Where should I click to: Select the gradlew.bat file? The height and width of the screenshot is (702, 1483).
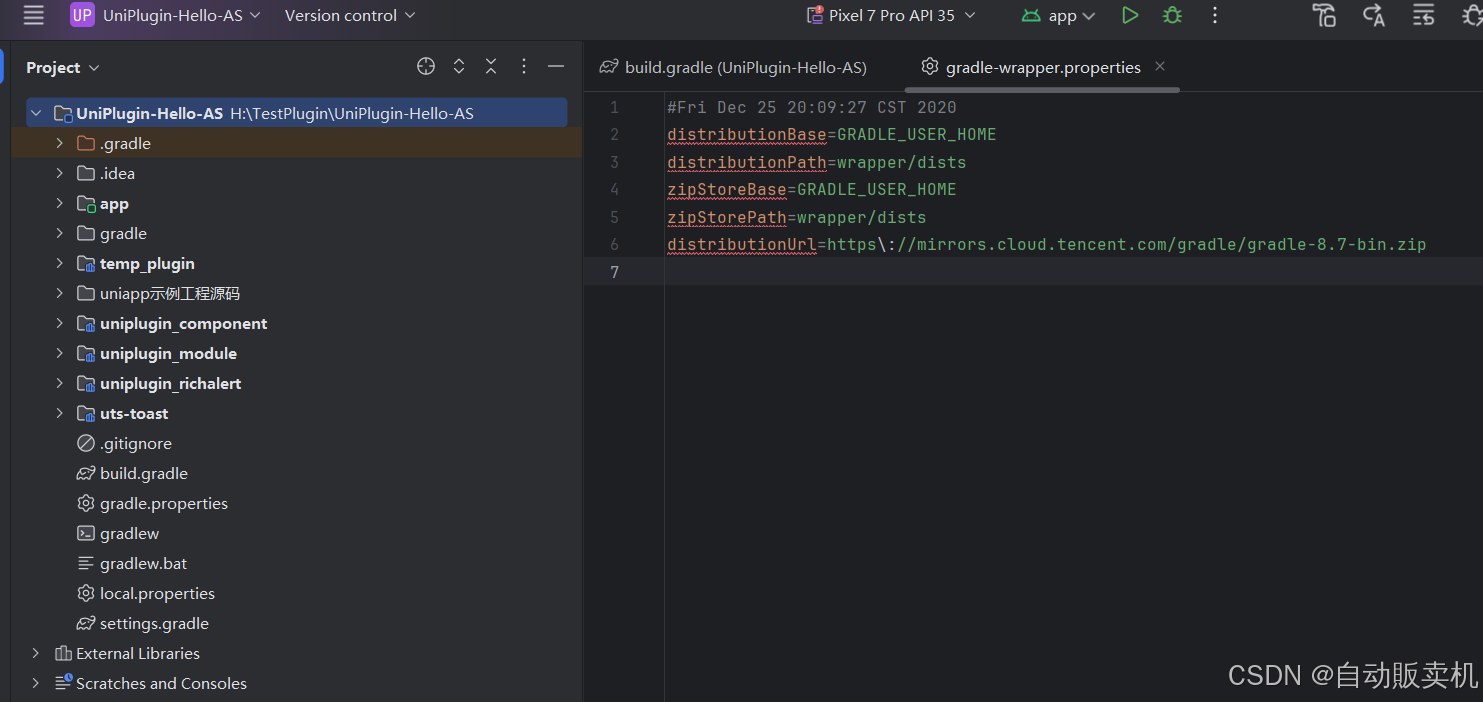pos(144,563)
